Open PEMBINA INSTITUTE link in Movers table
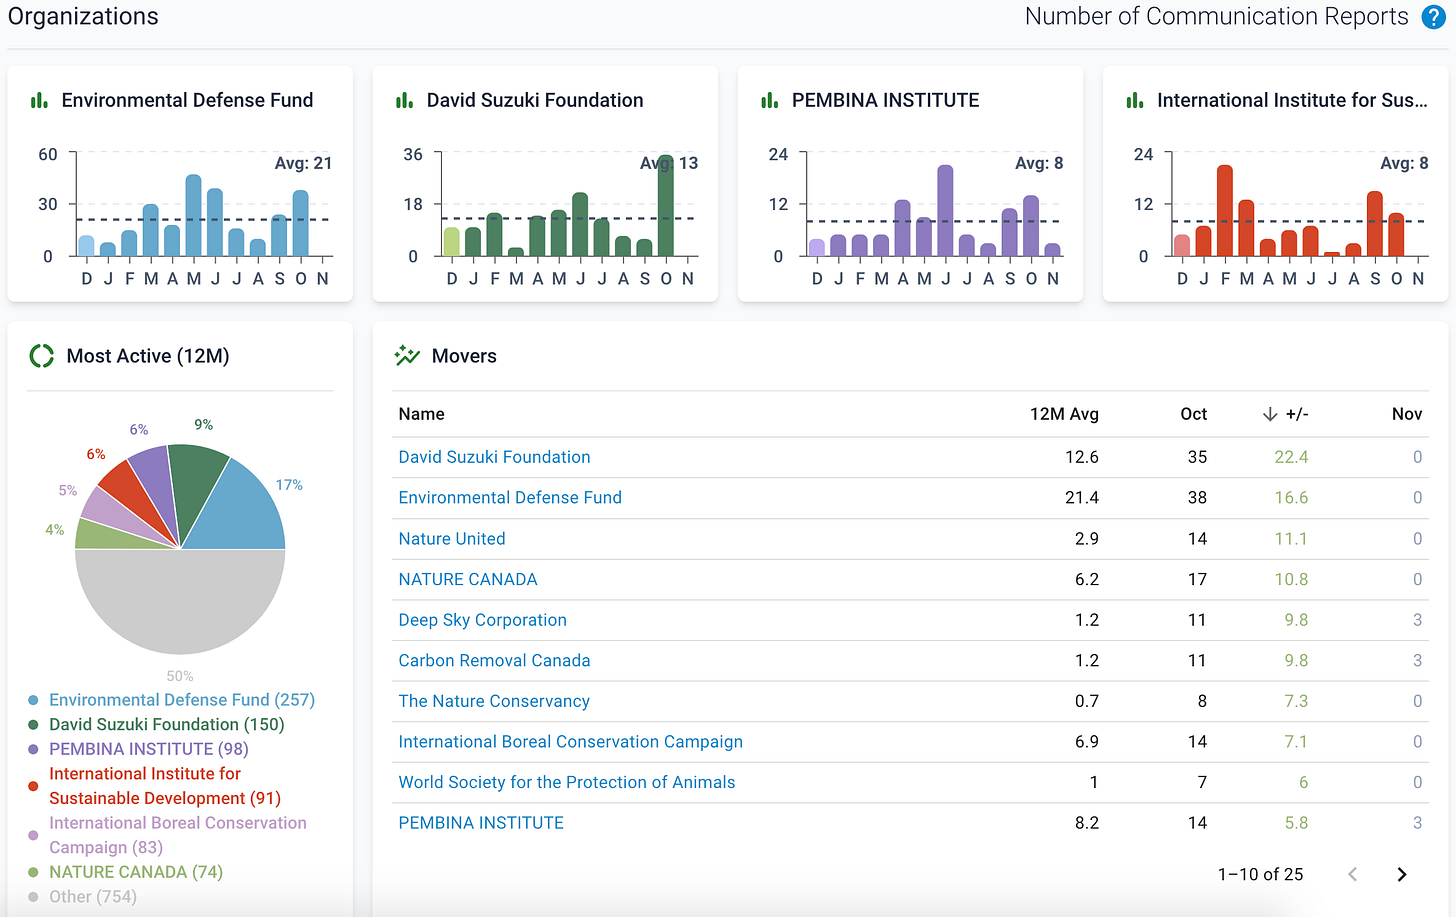Image resolution: width=1456 pixels, height=917 pixels. point(481,823)
